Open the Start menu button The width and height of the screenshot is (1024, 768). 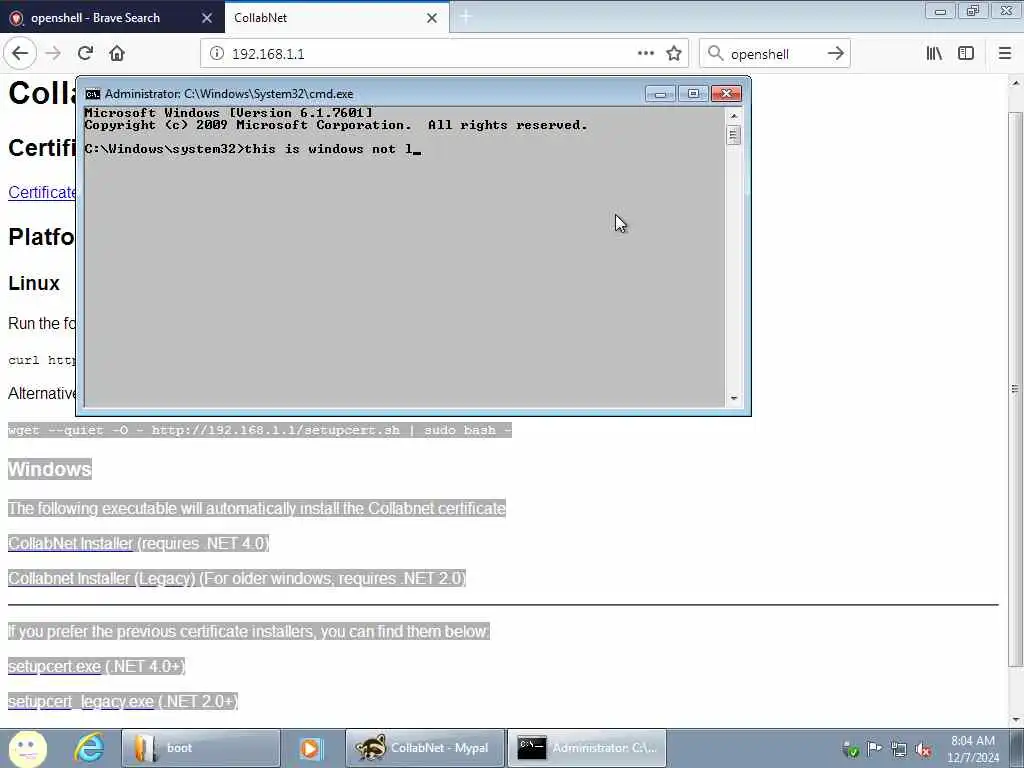click(x=27, y=748)
